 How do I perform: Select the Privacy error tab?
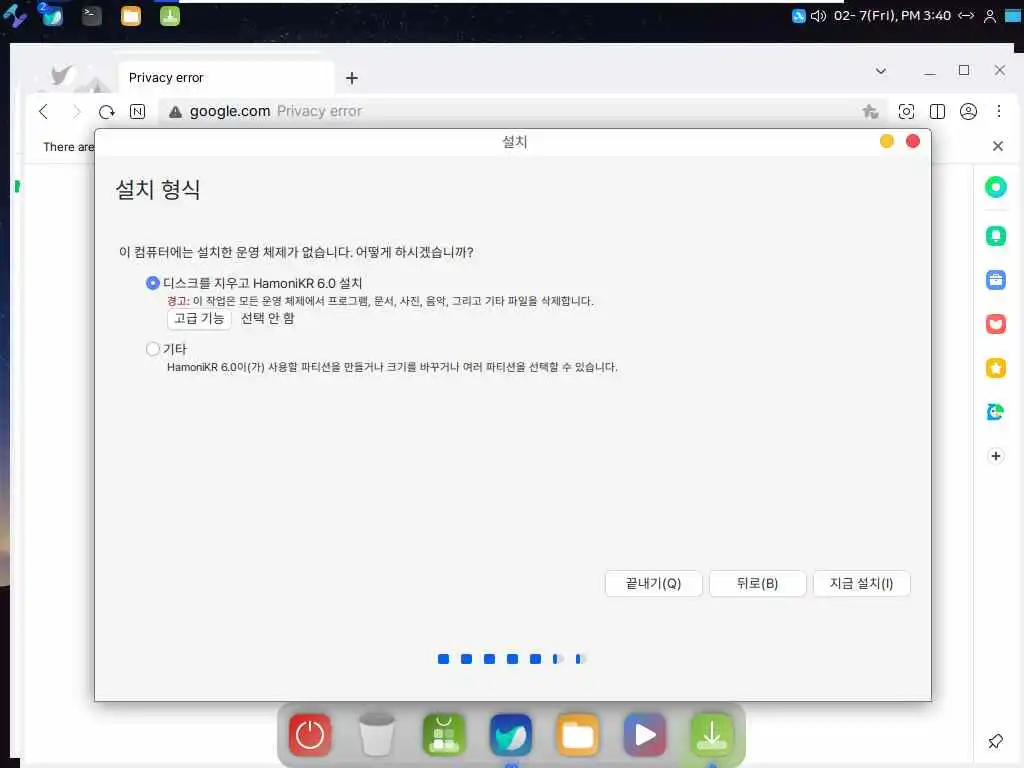click(x=225, y=78)
